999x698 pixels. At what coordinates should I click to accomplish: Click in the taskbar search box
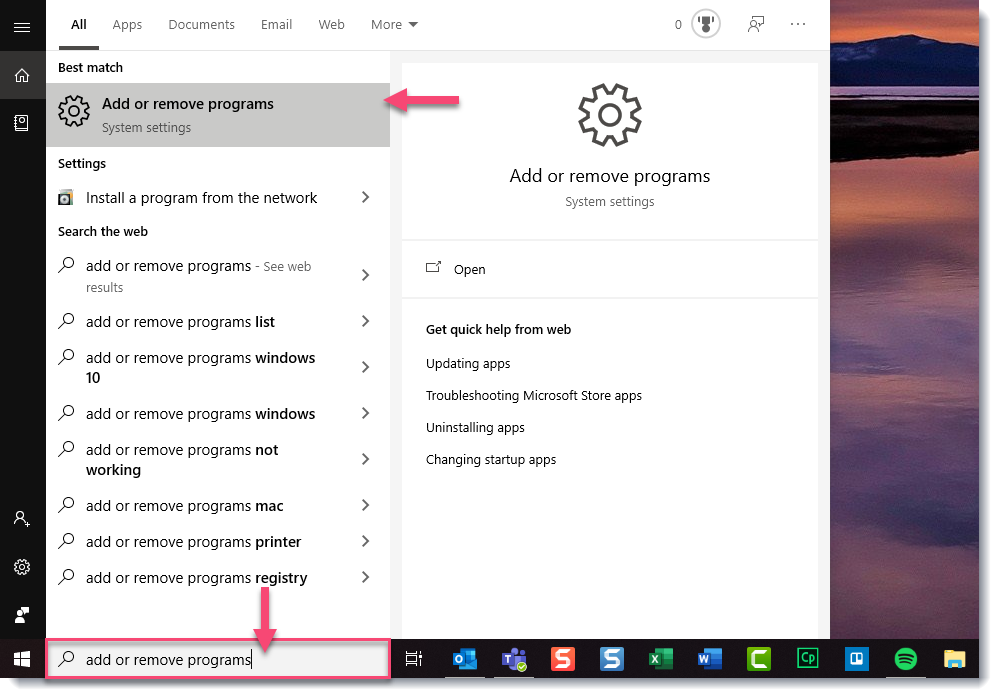click(218, 659)
